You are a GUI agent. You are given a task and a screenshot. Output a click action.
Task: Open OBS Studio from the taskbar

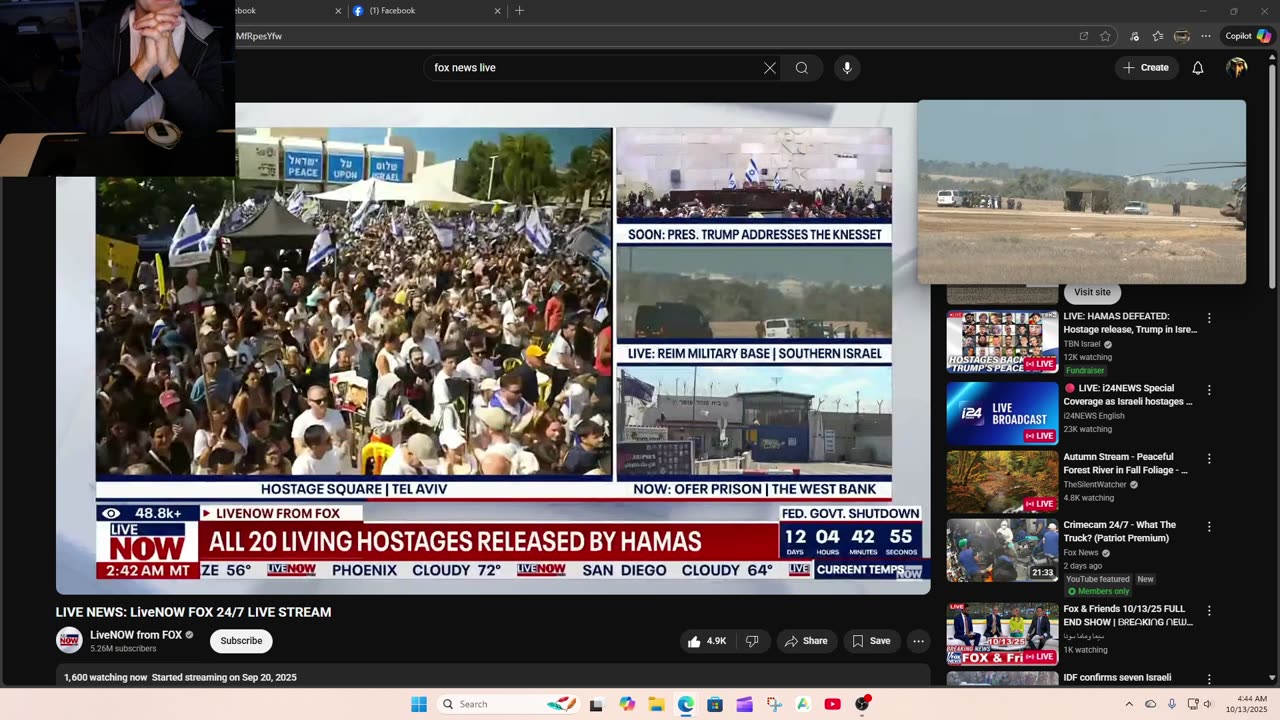pyautogui.click(x=862, y=704)
